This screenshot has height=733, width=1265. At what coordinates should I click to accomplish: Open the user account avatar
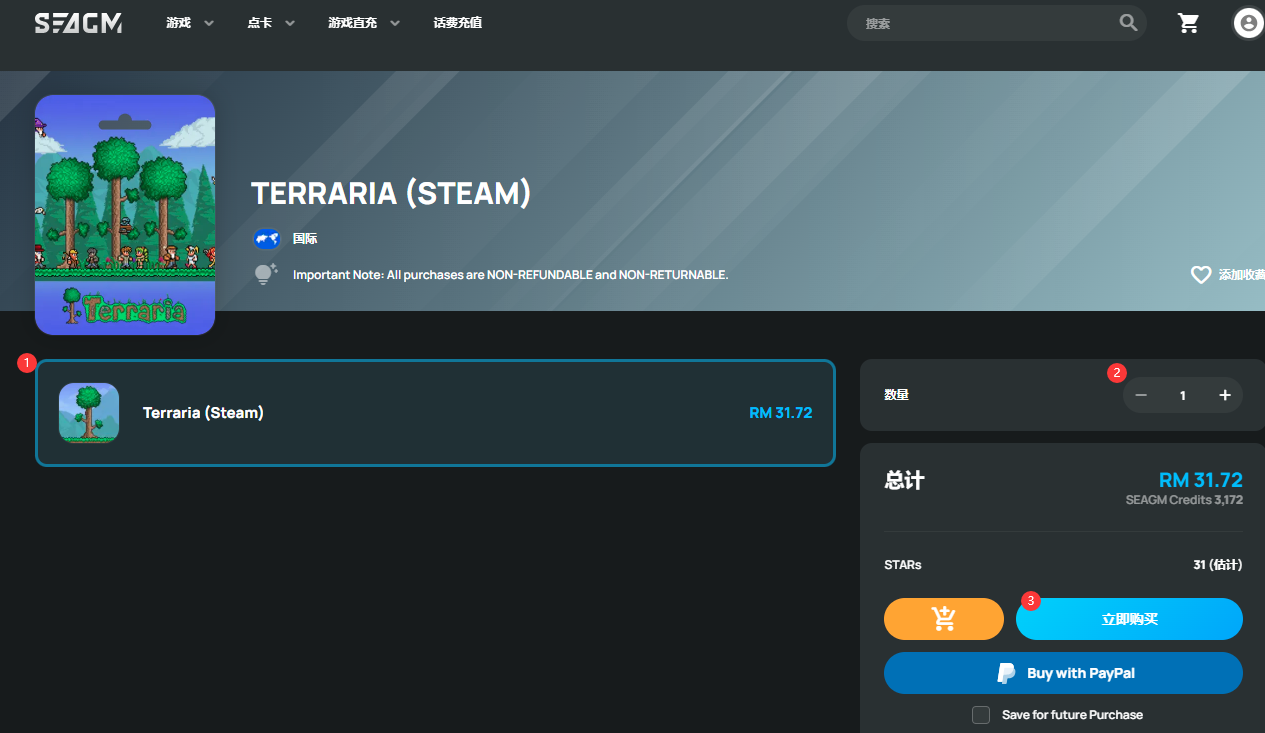[1248, 23]
